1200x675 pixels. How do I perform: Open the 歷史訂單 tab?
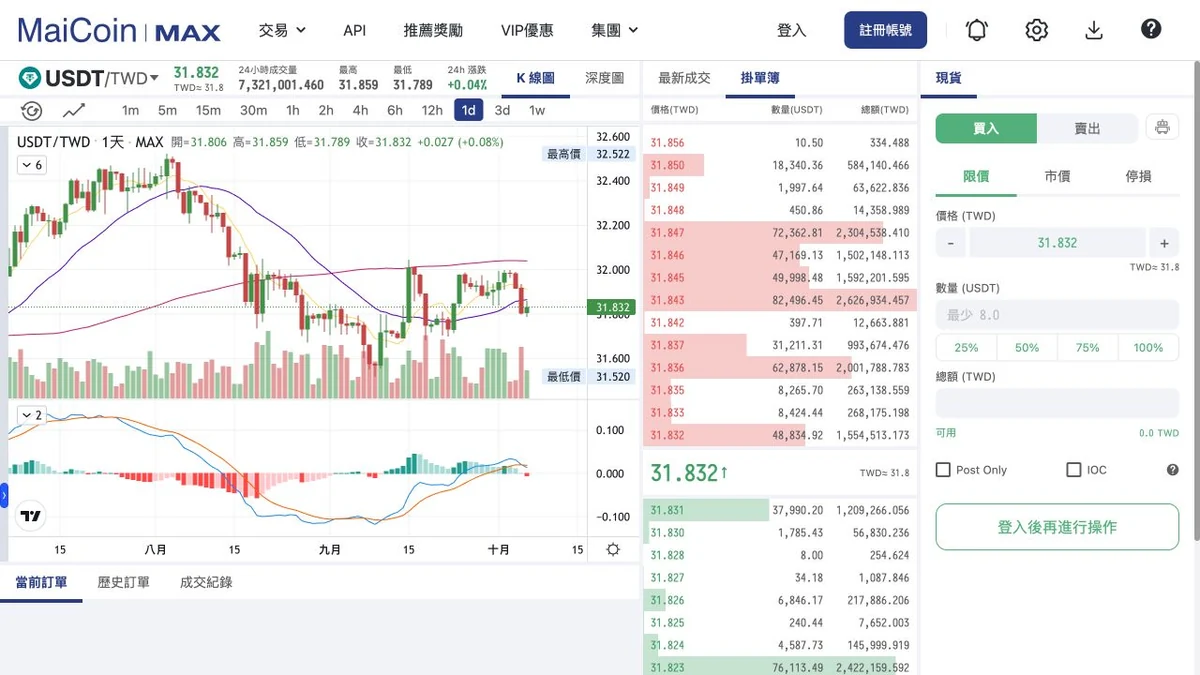tap(124, 581)
